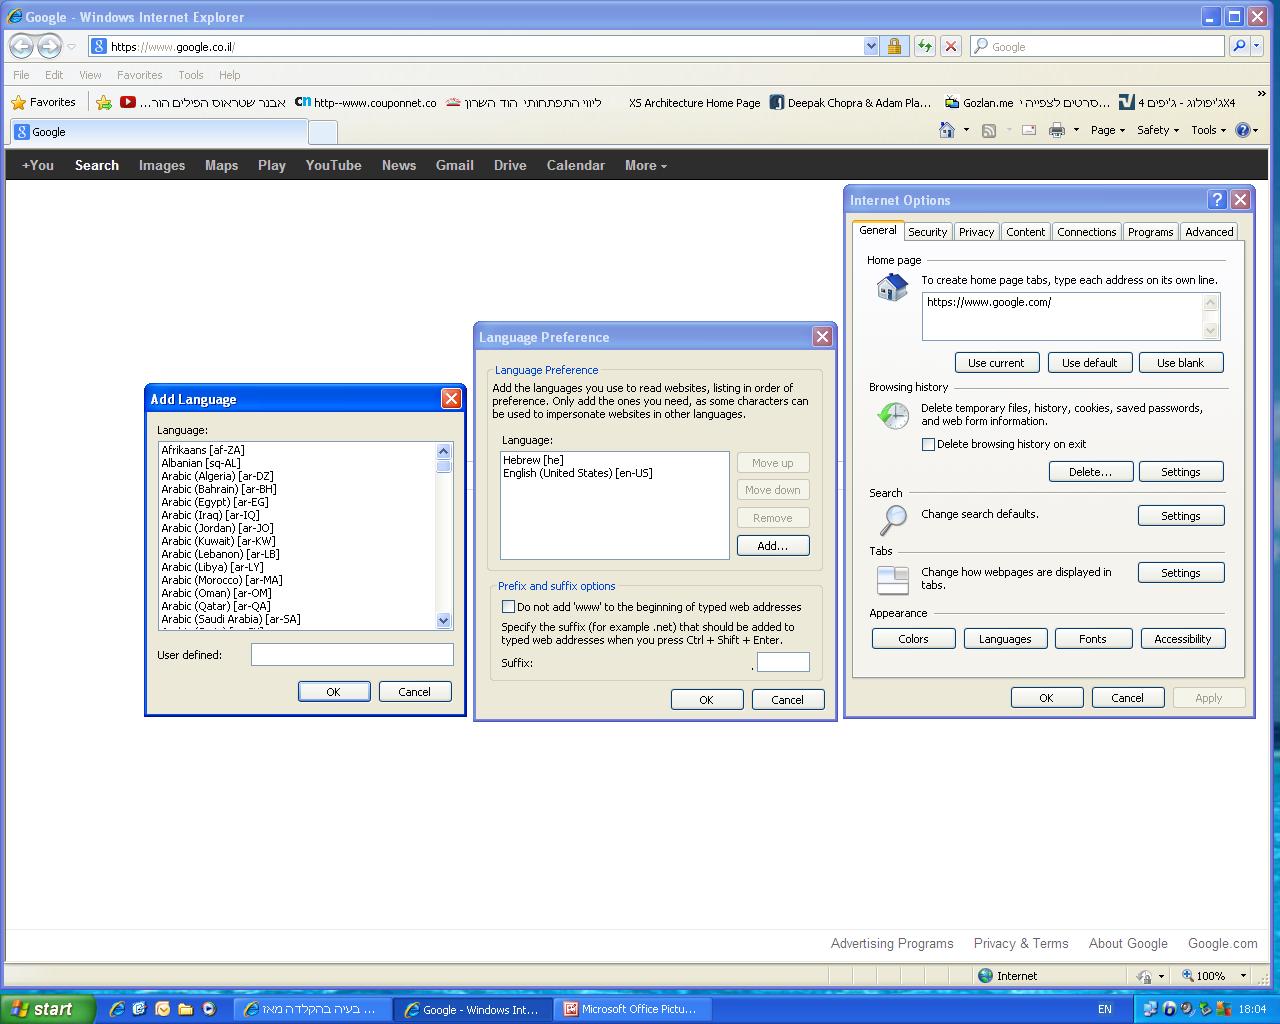Click the Home icon in command bar
This screenshot has width=1280, height=1024.
(947, 130)
